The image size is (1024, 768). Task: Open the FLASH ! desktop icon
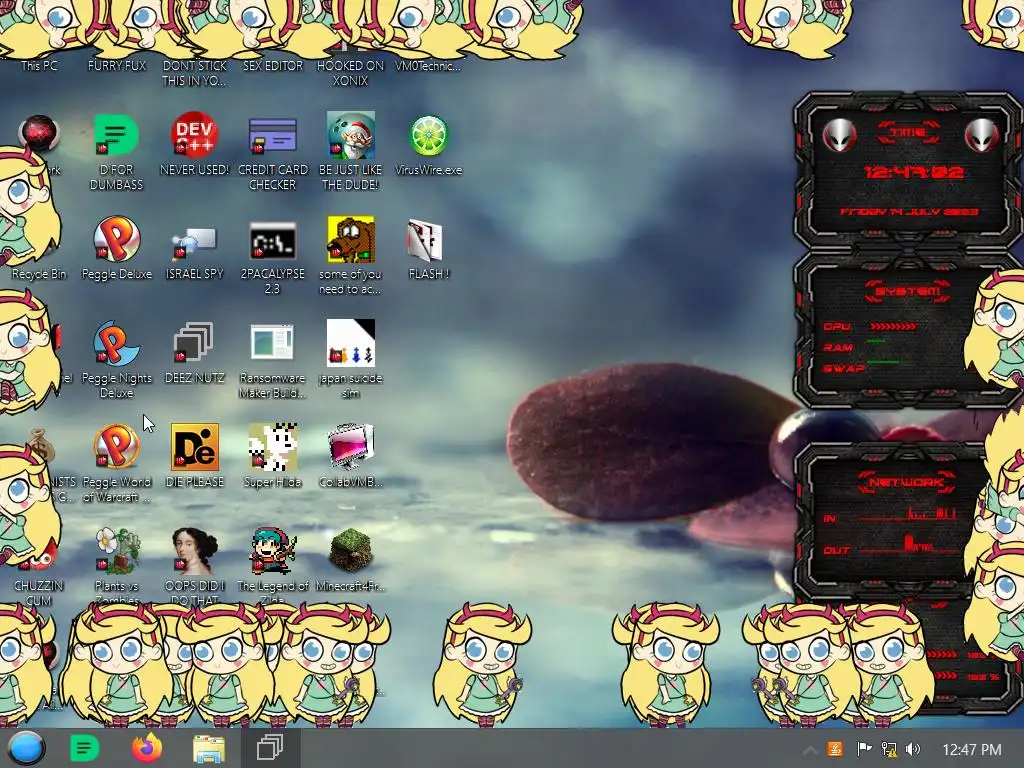click(425, 239)
